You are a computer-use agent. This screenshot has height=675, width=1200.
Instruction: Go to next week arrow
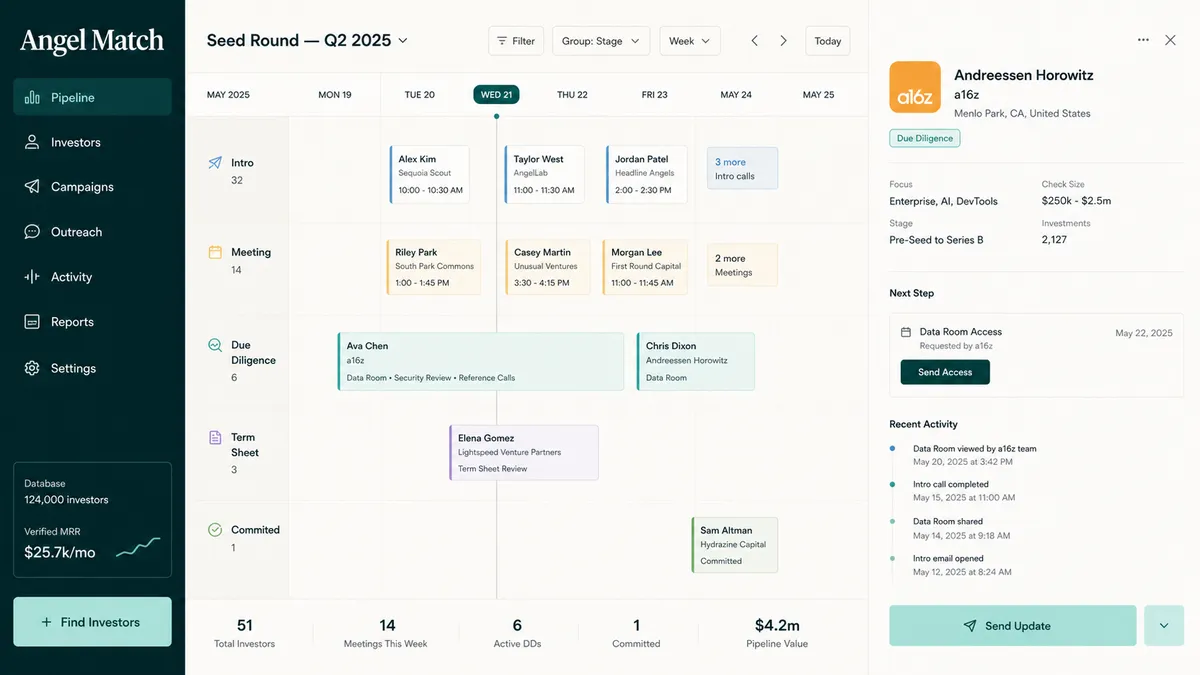coord(784,41)
